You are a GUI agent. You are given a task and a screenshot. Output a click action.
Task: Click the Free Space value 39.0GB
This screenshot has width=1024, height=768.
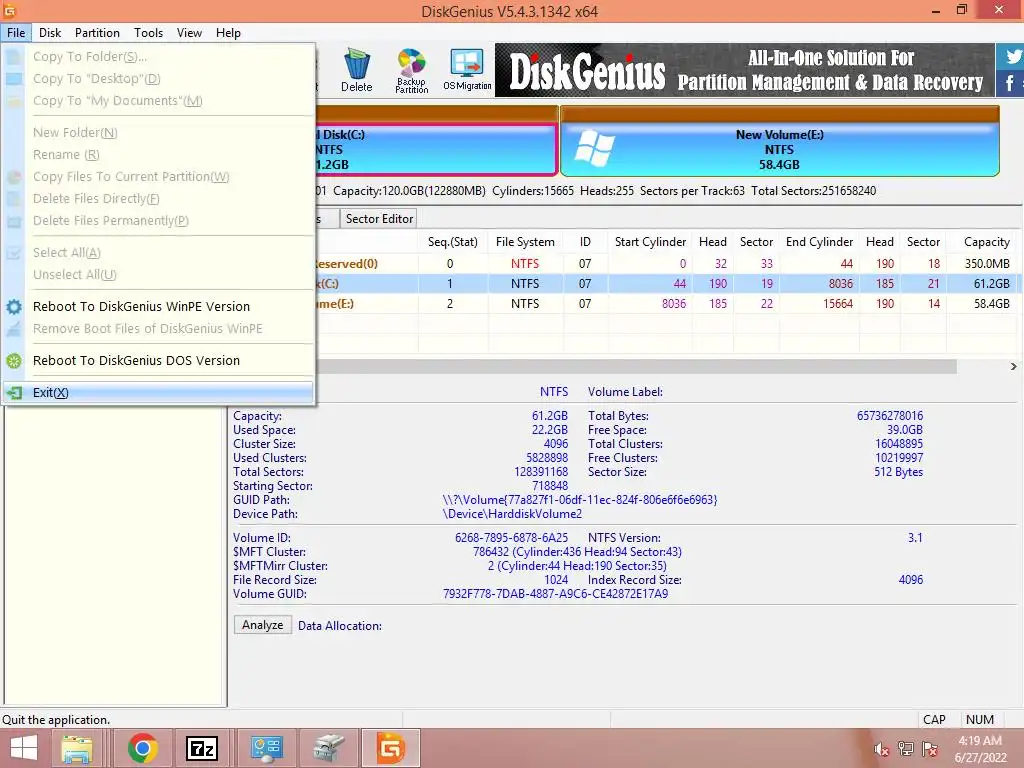coord(904,430)
